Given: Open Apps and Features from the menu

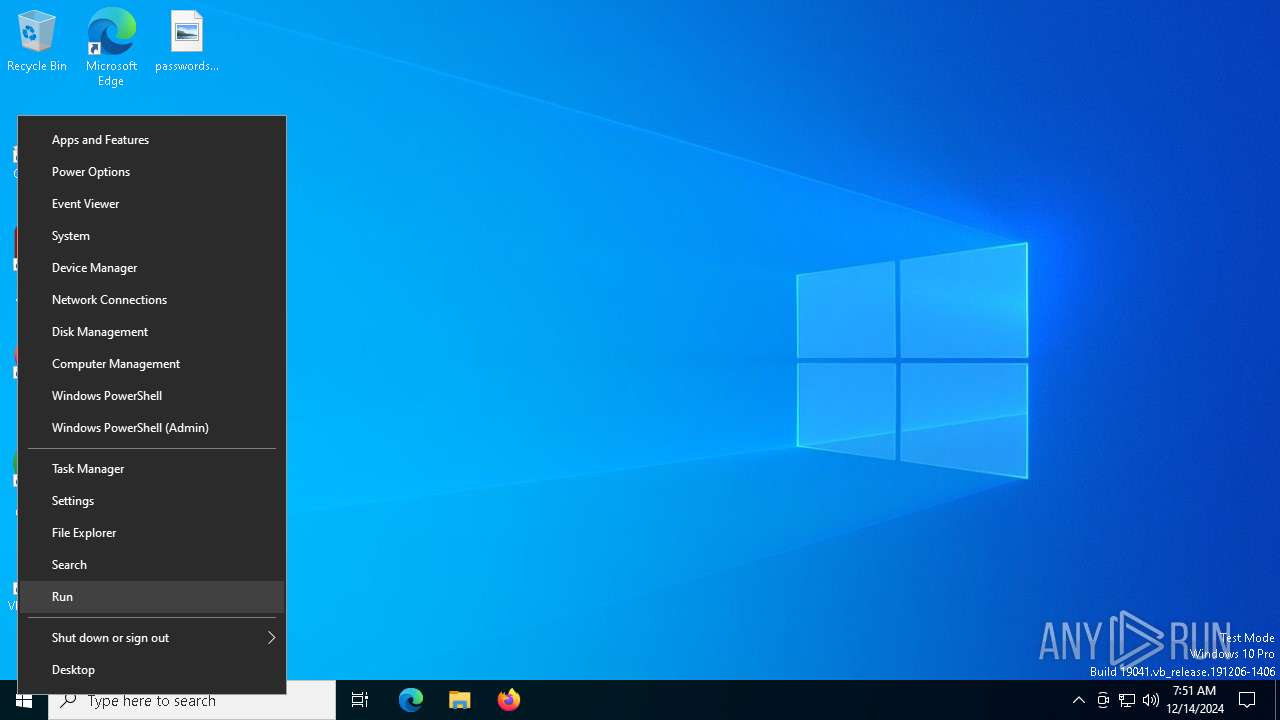Looking at the screenshot, I should tap(152, 140).
